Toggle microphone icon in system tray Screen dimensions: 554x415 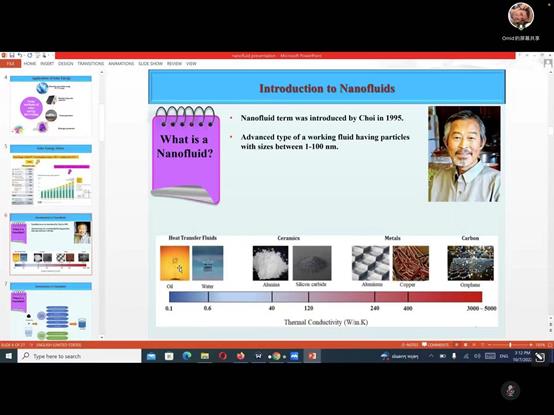click(454, 356)
